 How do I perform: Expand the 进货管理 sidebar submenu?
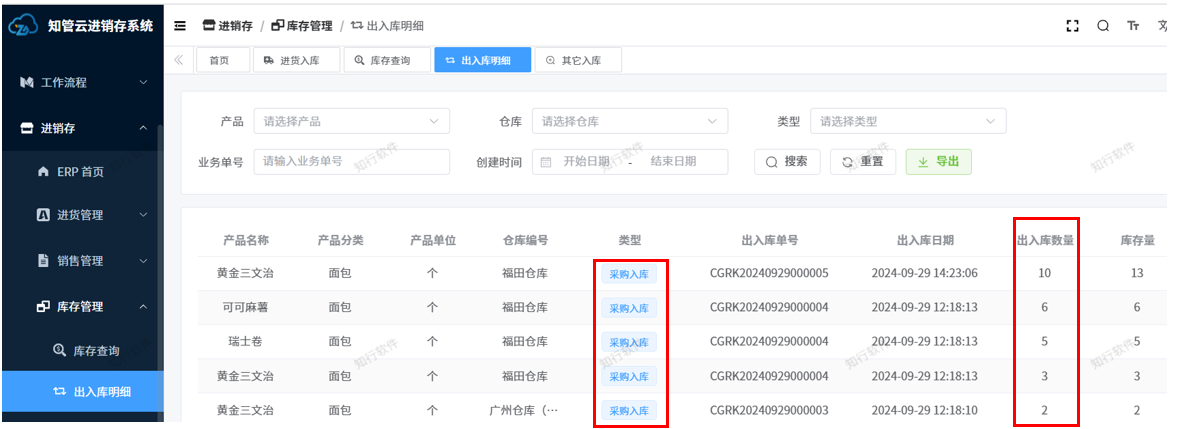(x=80, y=215)
